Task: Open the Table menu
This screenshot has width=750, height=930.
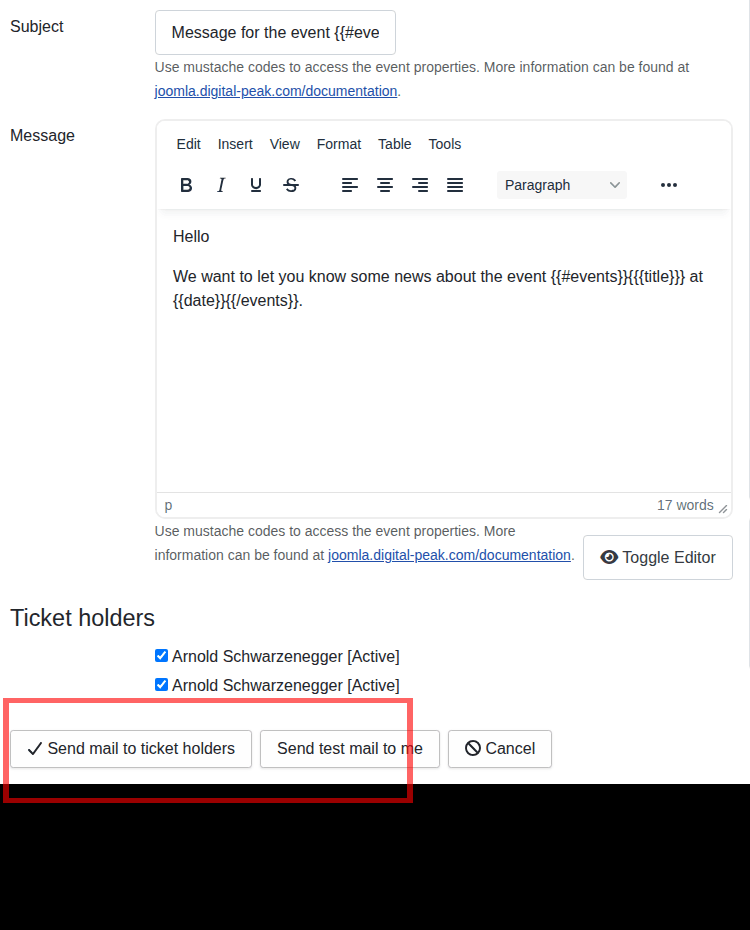Action: pos(394,144)
